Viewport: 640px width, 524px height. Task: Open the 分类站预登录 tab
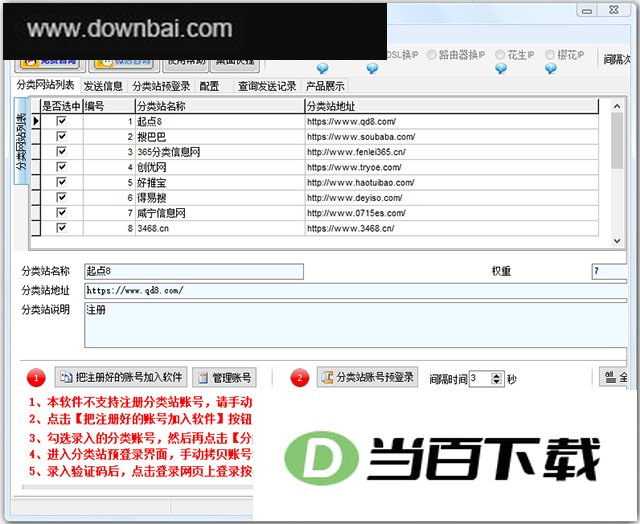click(161, 86)
